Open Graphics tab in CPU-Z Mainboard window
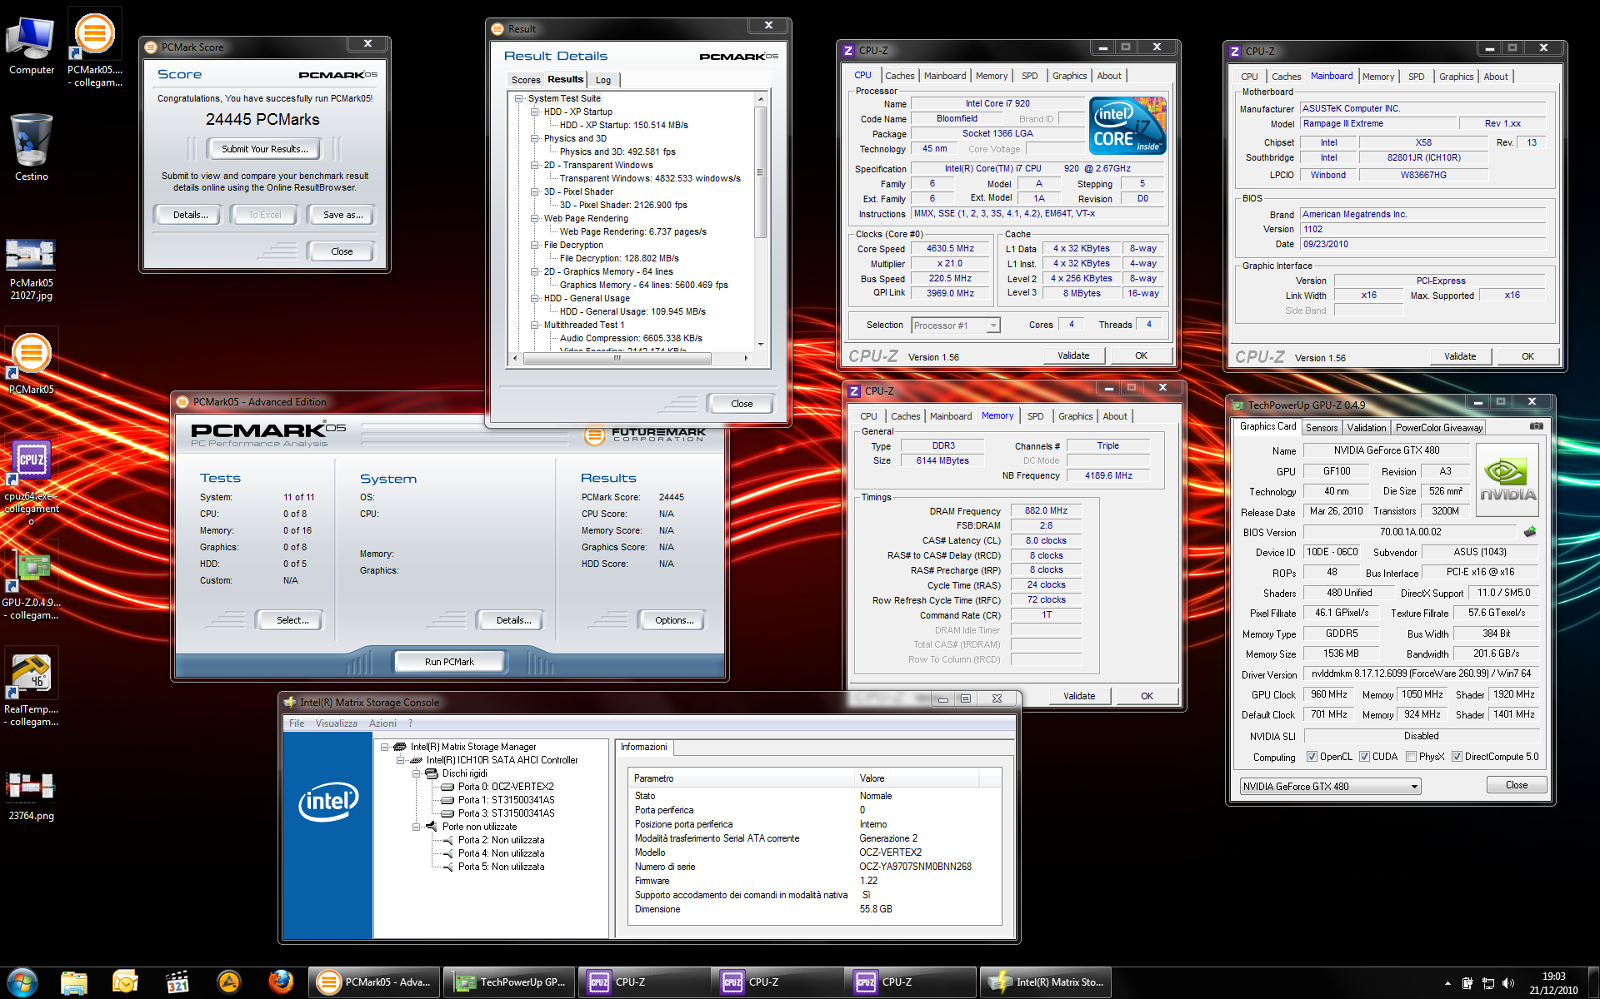The height and width of the screenshot is (999, 1600). coord(1456,77)
